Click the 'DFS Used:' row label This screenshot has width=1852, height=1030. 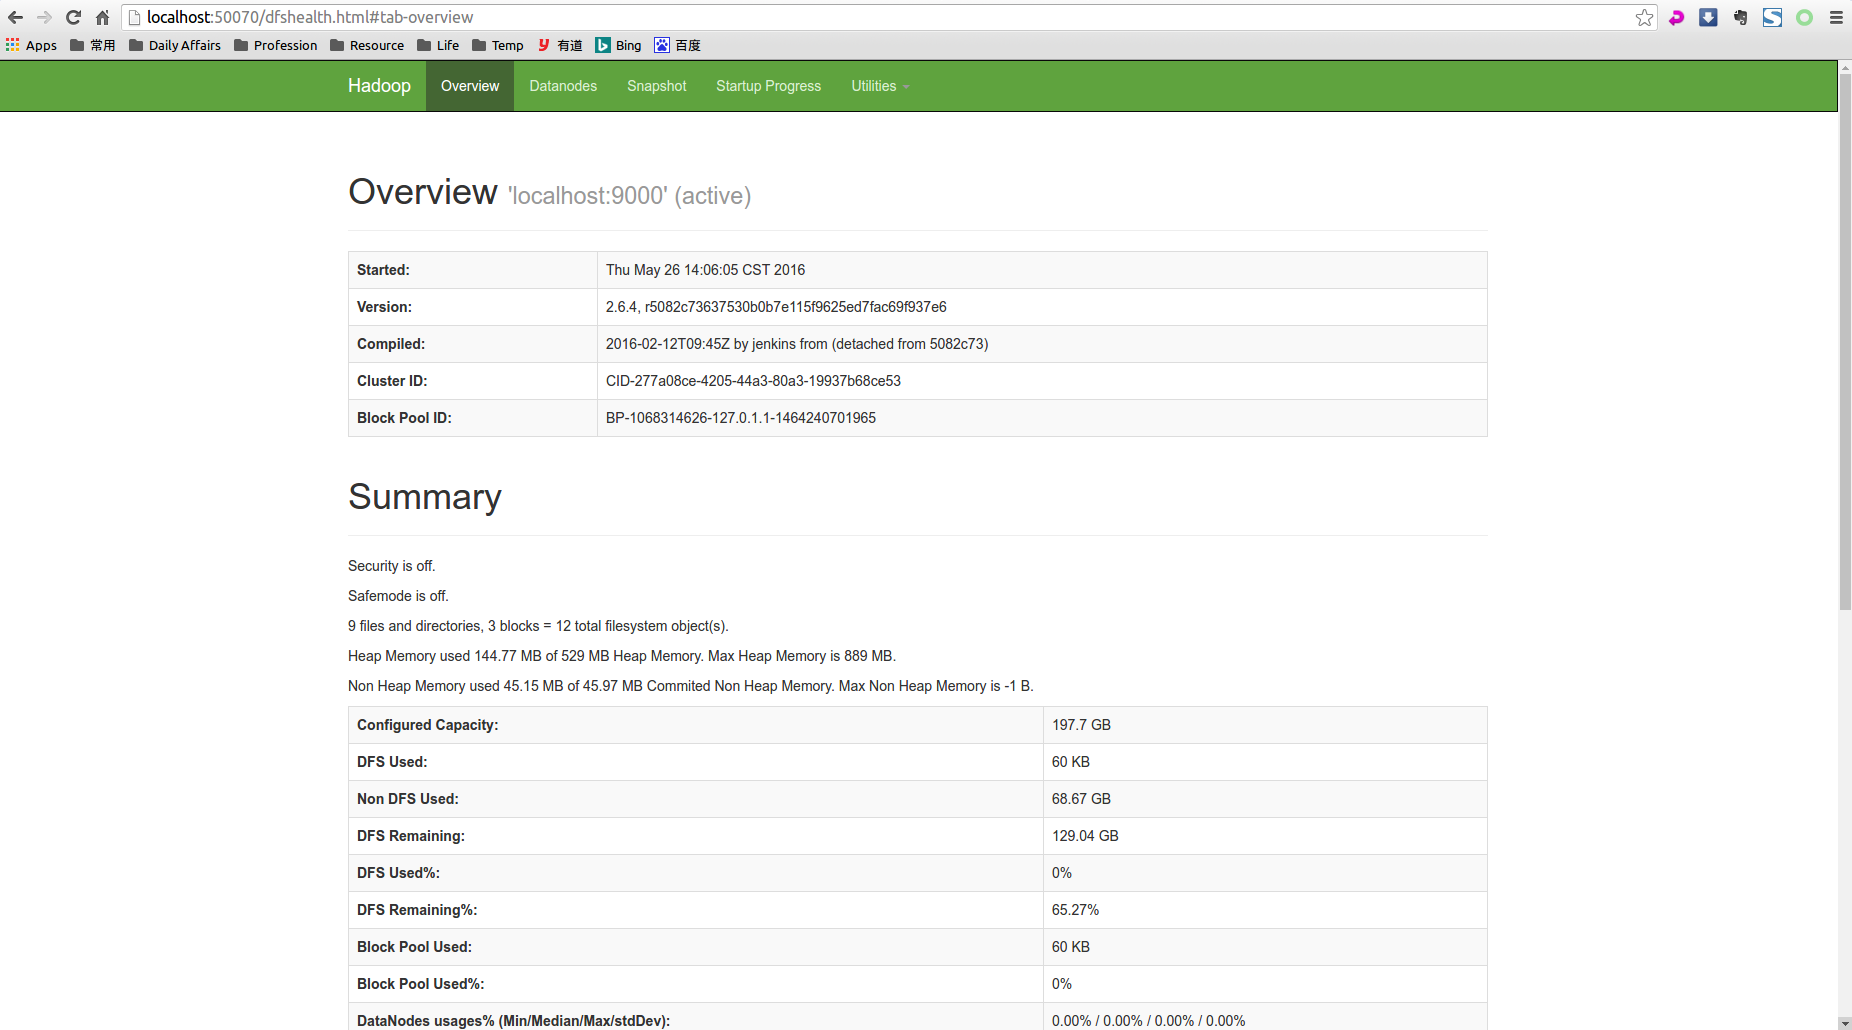coord(392,762)
